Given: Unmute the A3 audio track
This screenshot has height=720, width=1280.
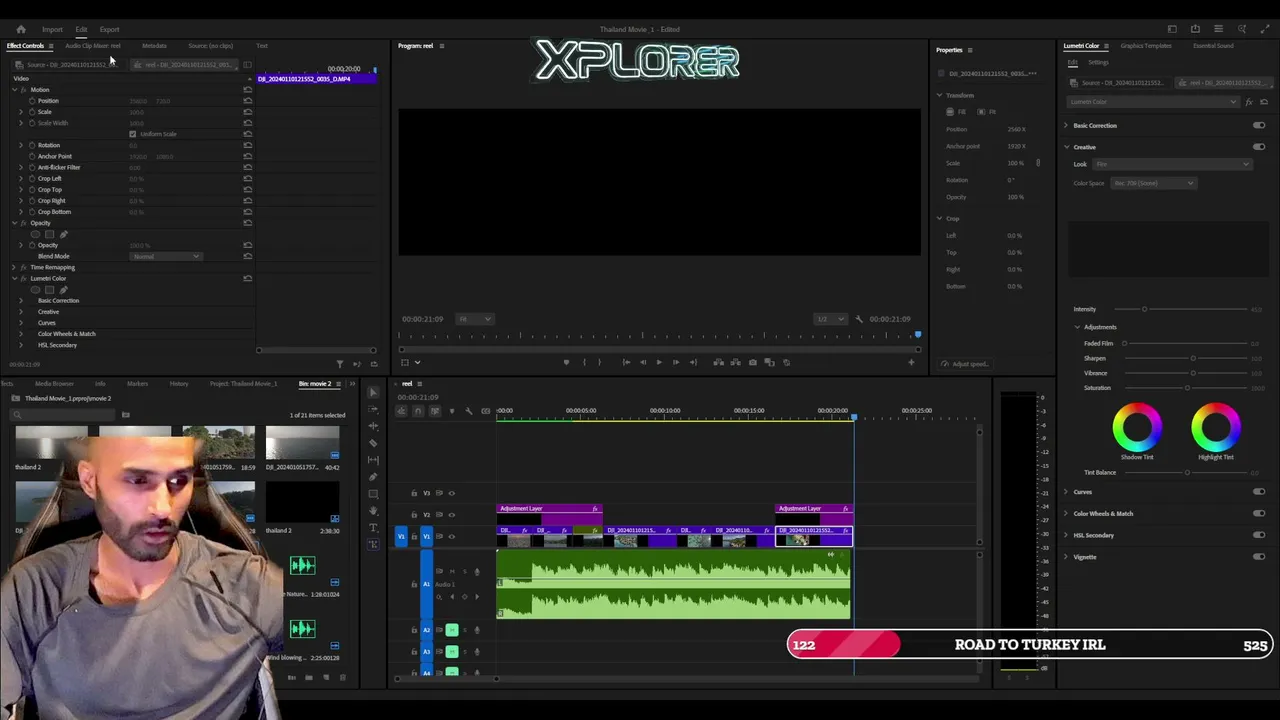Looking at the screenshot, I should (x=452, y=651).
